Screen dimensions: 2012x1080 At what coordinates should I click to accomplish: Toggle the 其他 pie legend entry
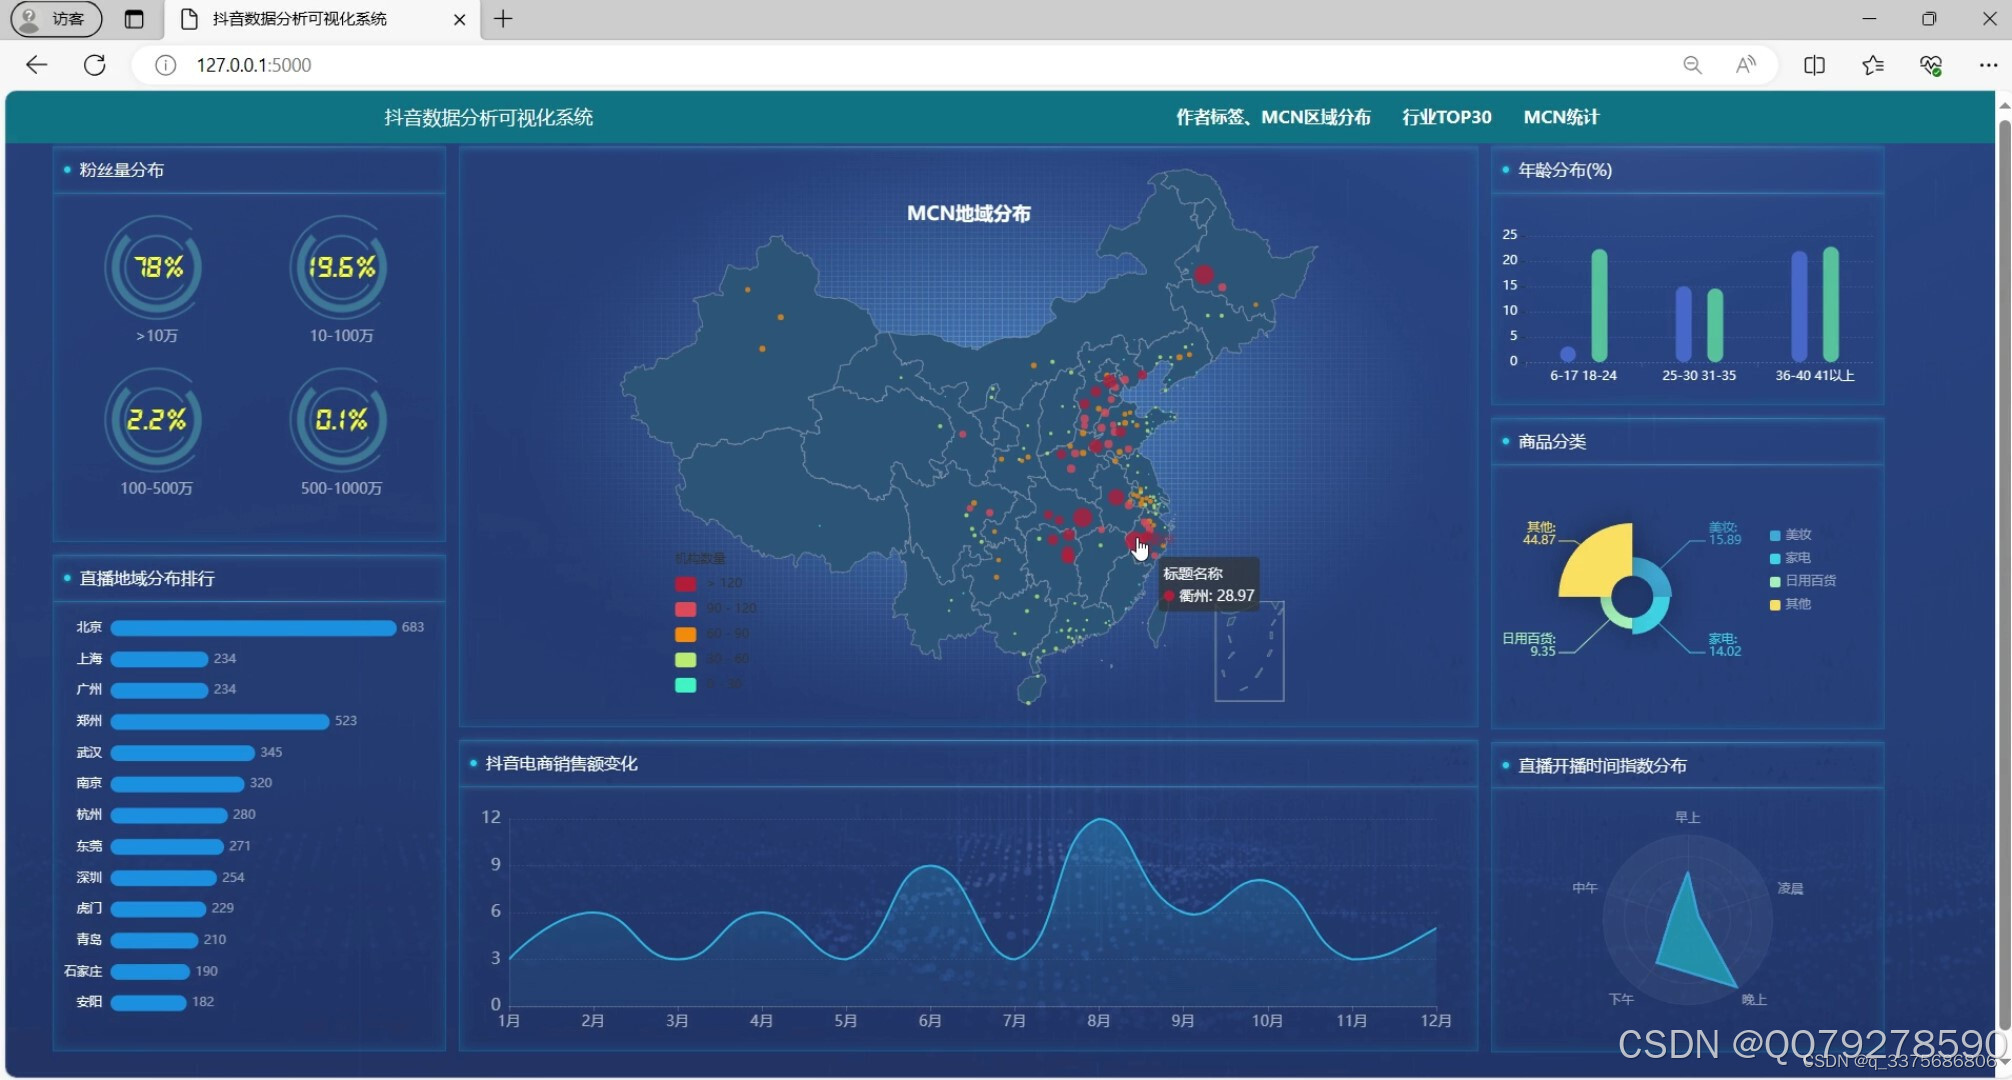pos(1791,604)
